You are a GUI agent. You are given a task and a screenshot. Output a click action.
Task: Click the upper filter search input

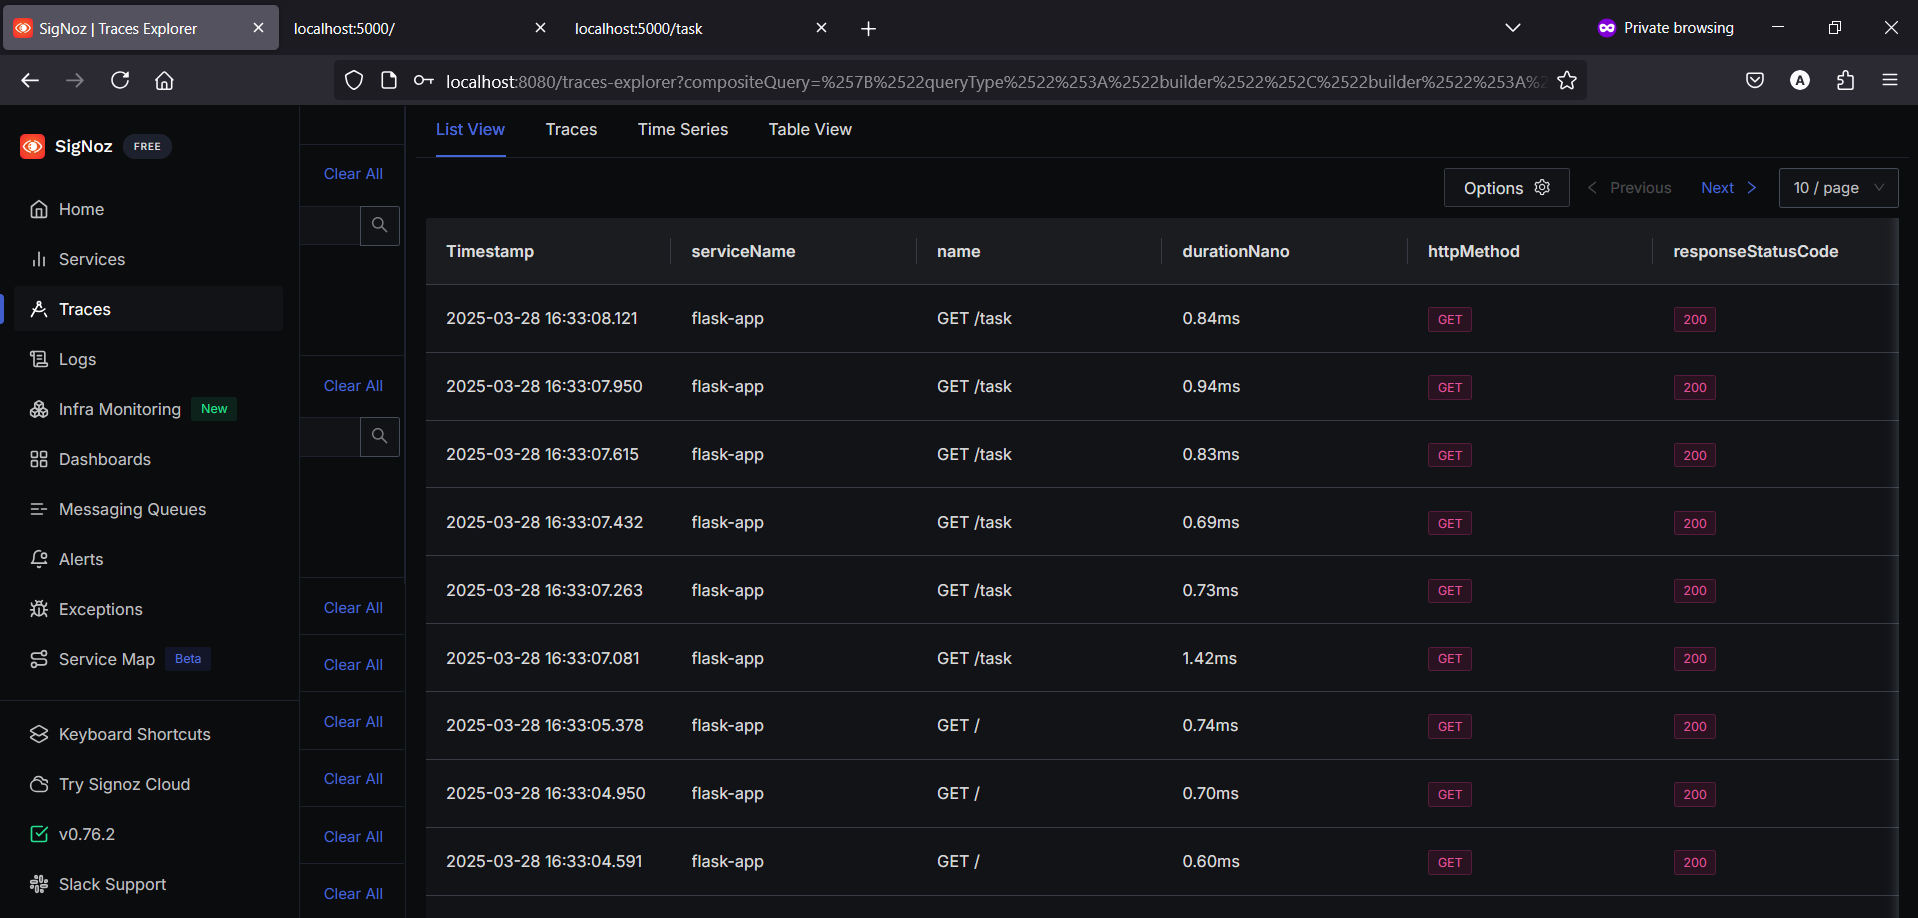pyautogui.click(x=331, y=225)
